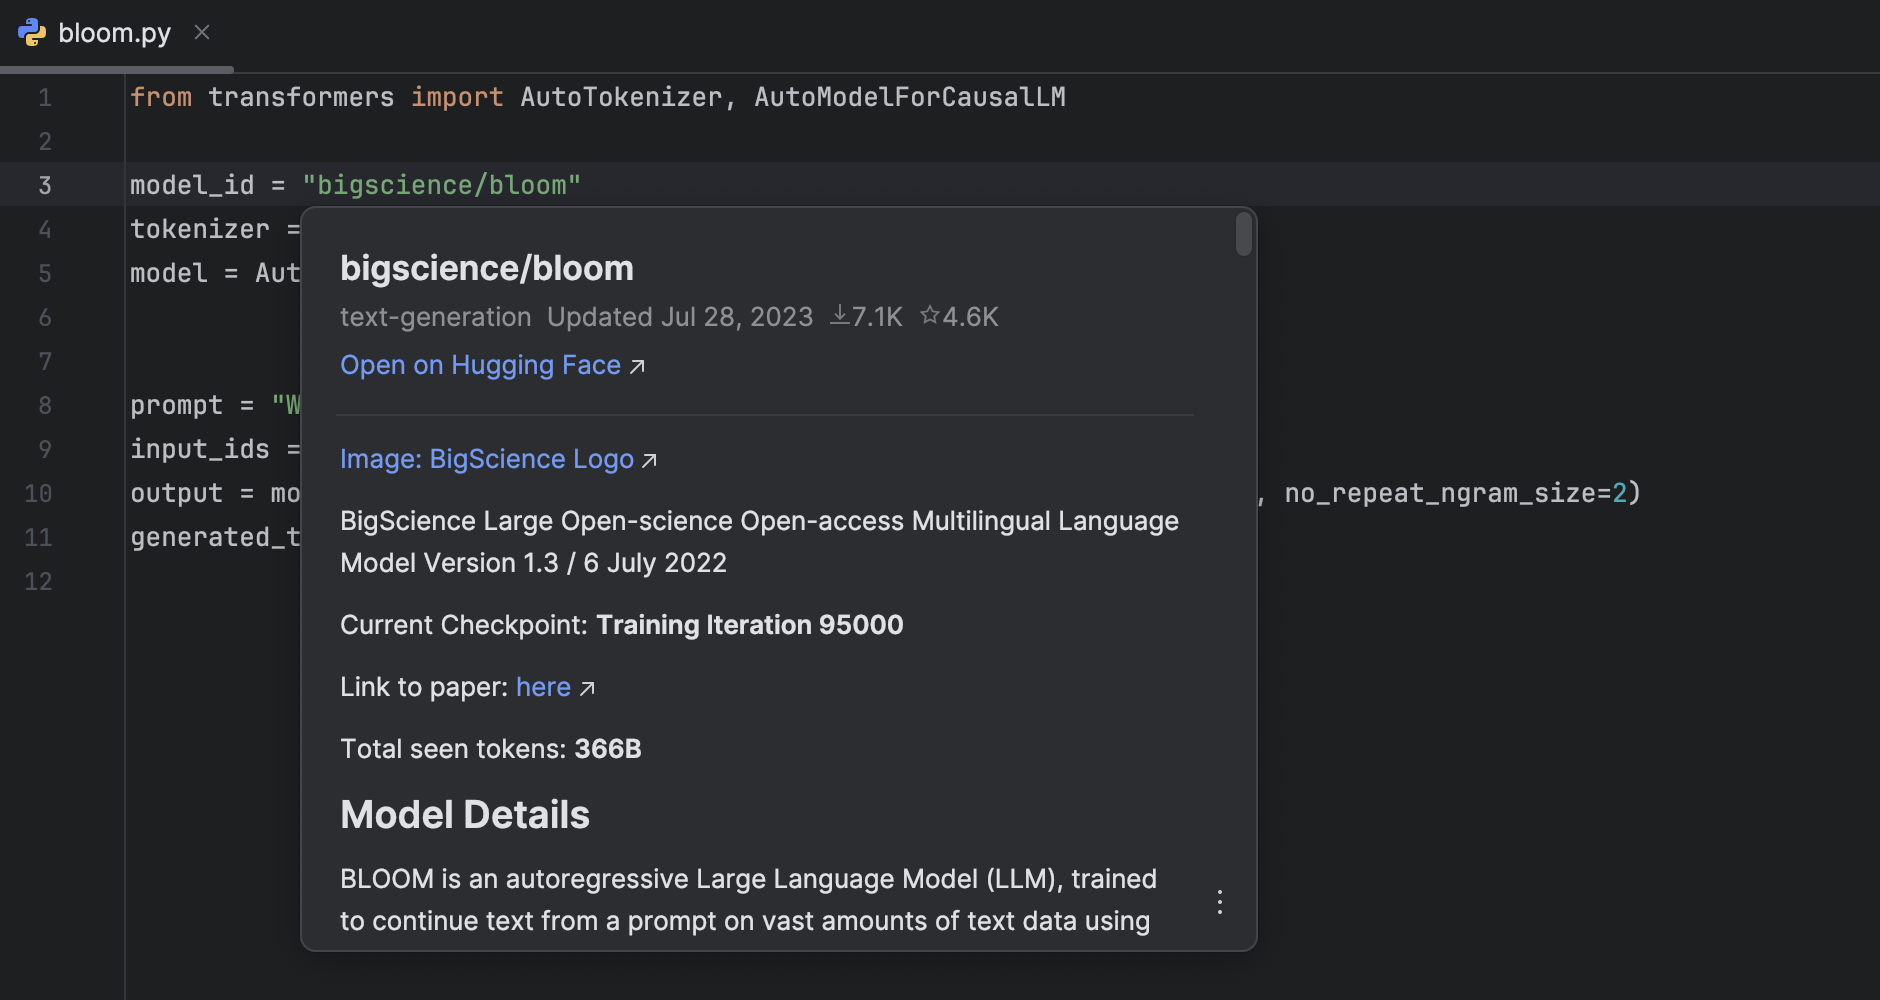
Task: Click the Python file icon on the bloom.py tab
Action: pyautogui.click(x=33, y=31)
